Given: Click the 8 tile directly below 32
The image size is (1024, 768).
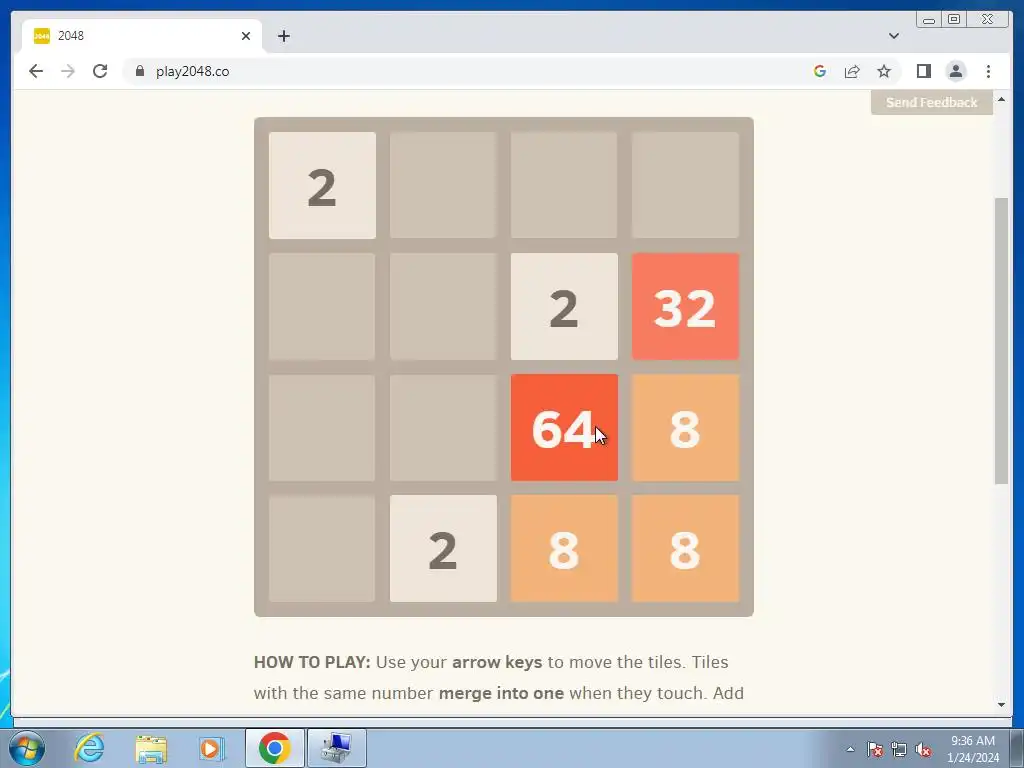Looking at the screenshot, I should tap(685, 428).
